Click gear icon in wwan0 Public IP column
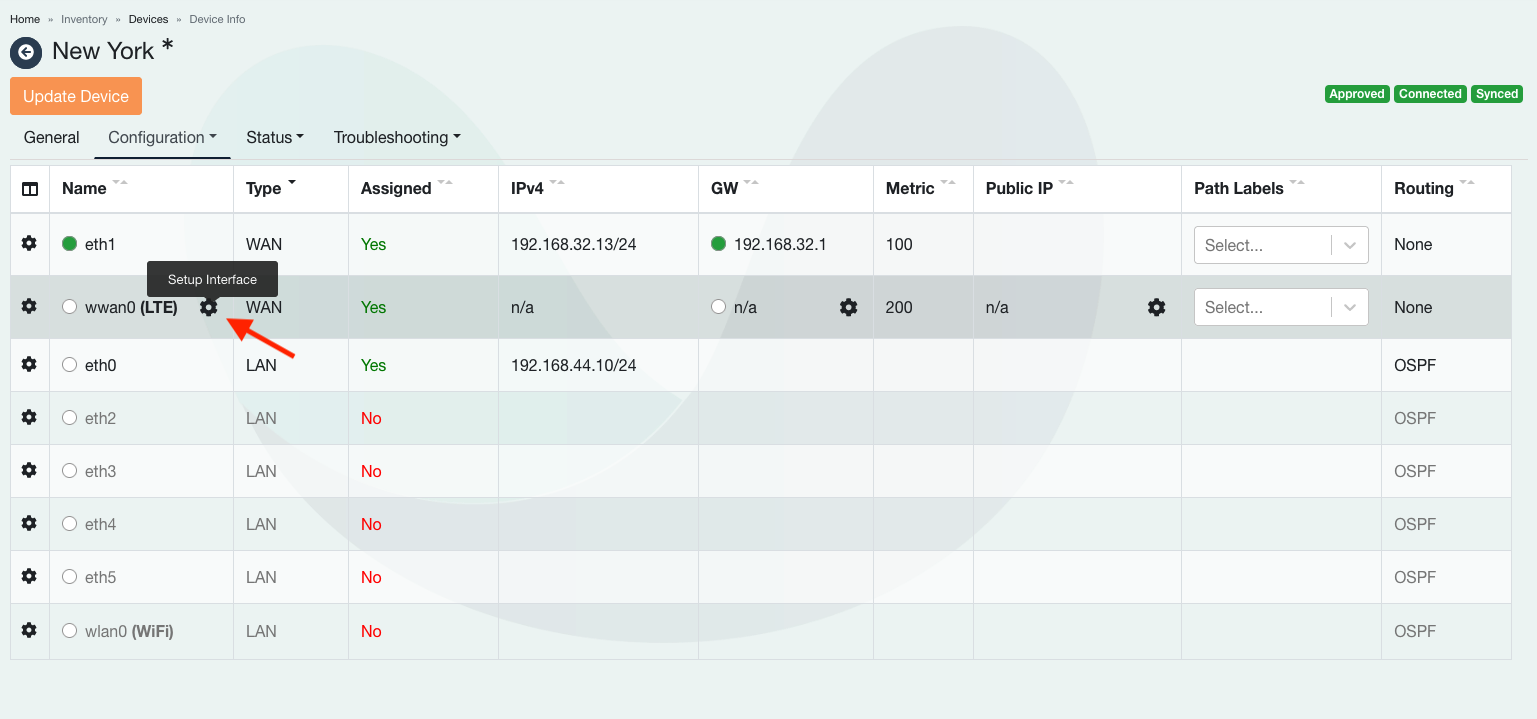Viewport: 1537px width, 719px height. click(1156, 308)
